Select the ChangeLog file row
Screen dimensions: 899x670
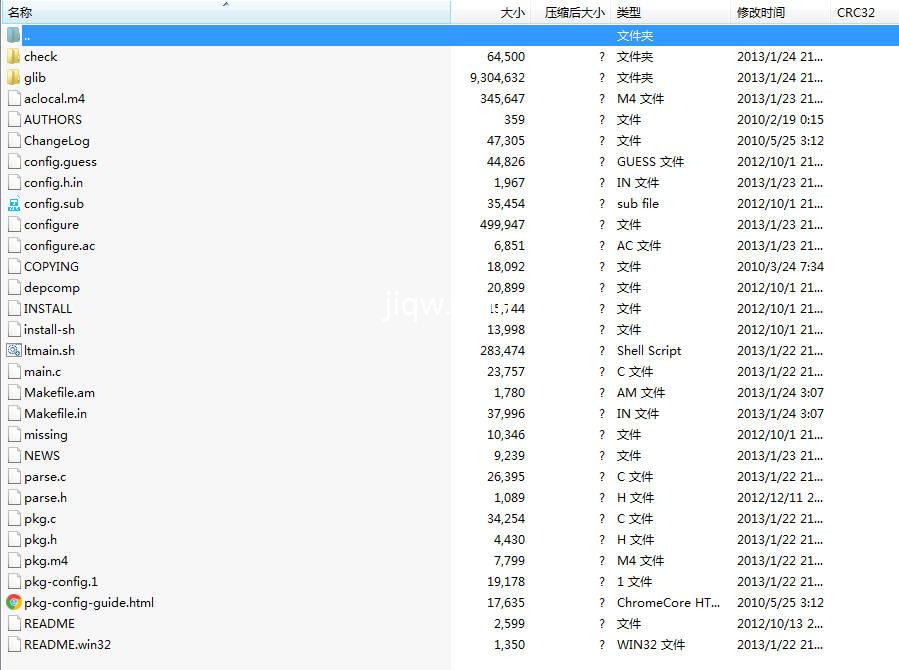tap(57, 140)
